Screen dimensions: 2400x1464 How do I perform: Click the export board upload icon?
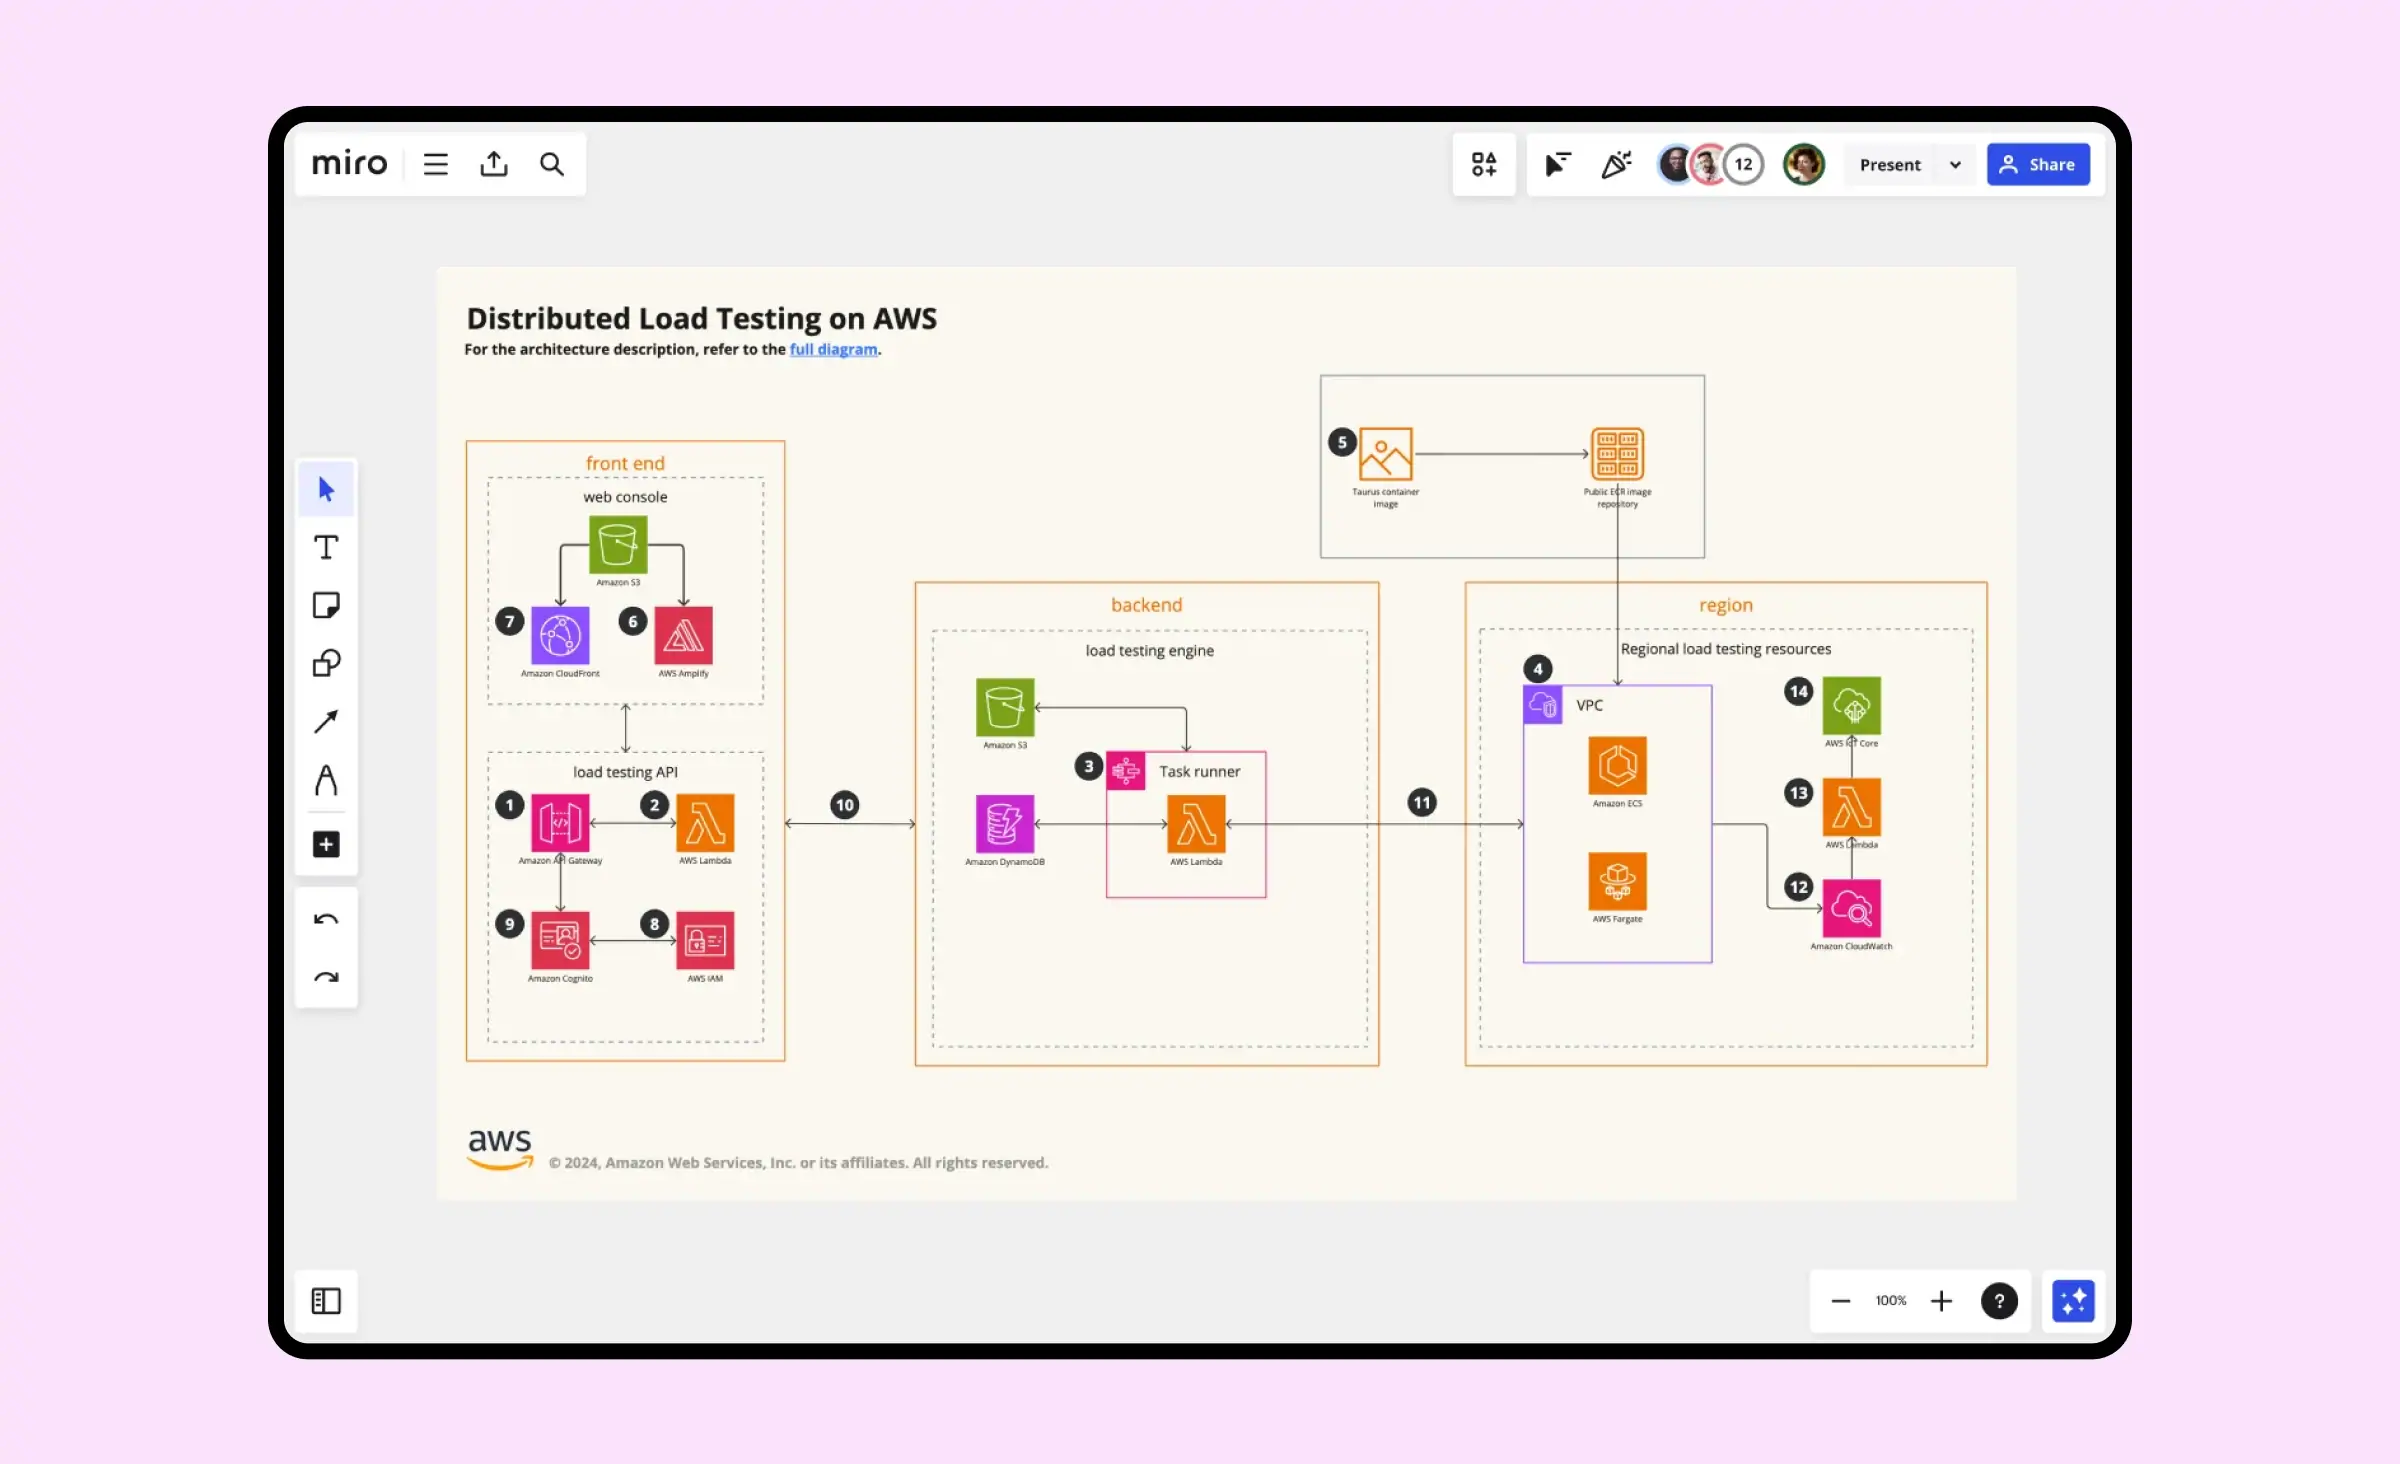coord(494,164)
